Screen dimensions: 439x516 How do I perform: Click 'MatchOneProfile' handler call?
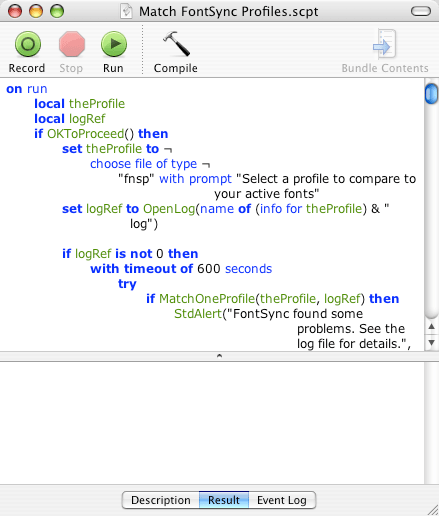(x=207, y=299)
